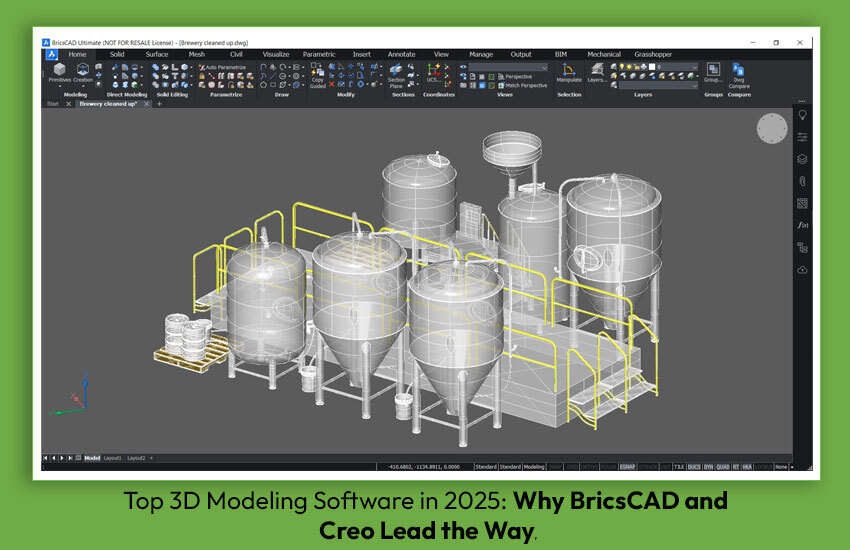Open the Visualize ribbon tab
The width and height of the screenshot is (850, 550).
pyautogui.click(x=275, y=54)
